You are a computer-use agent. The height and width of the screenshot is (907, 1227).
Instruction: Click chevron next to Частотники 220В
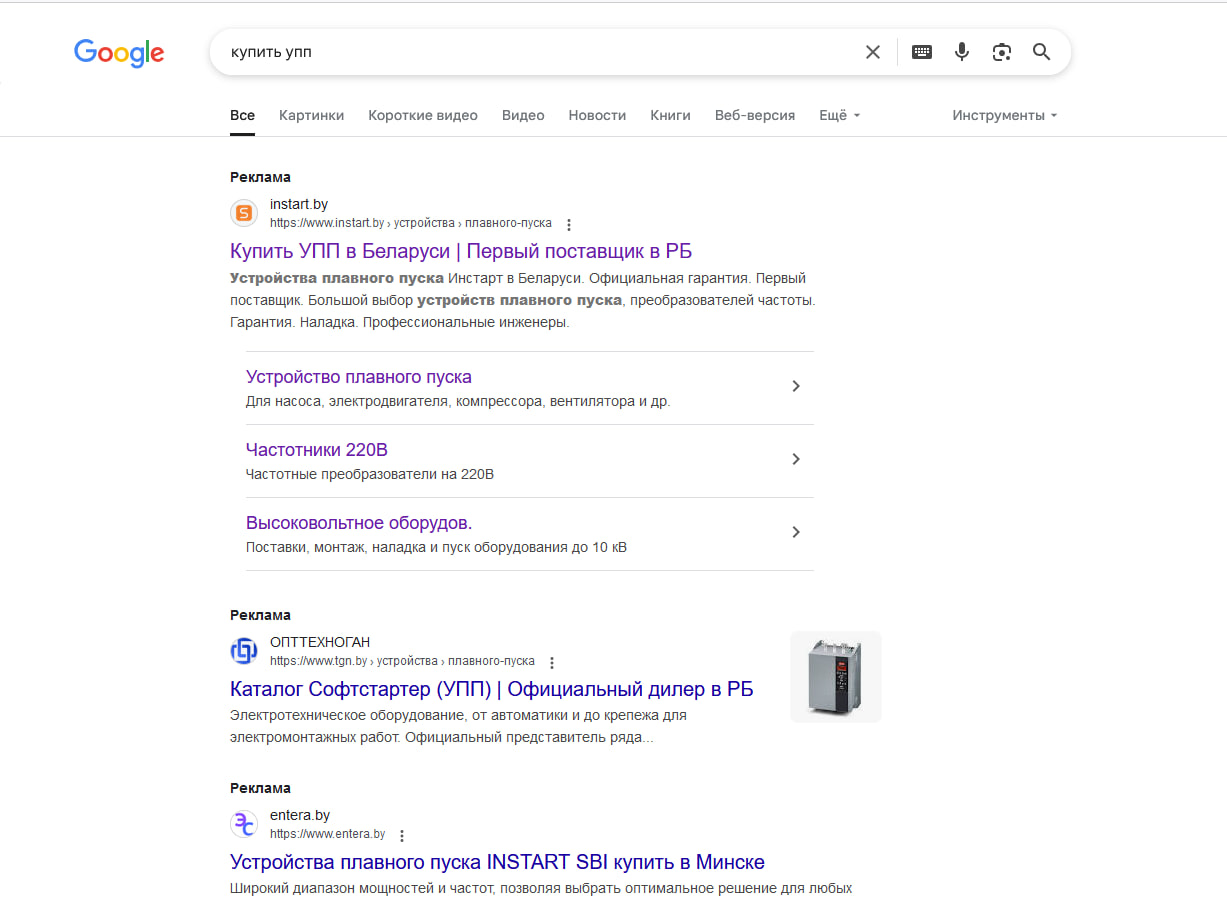[796, 459]
